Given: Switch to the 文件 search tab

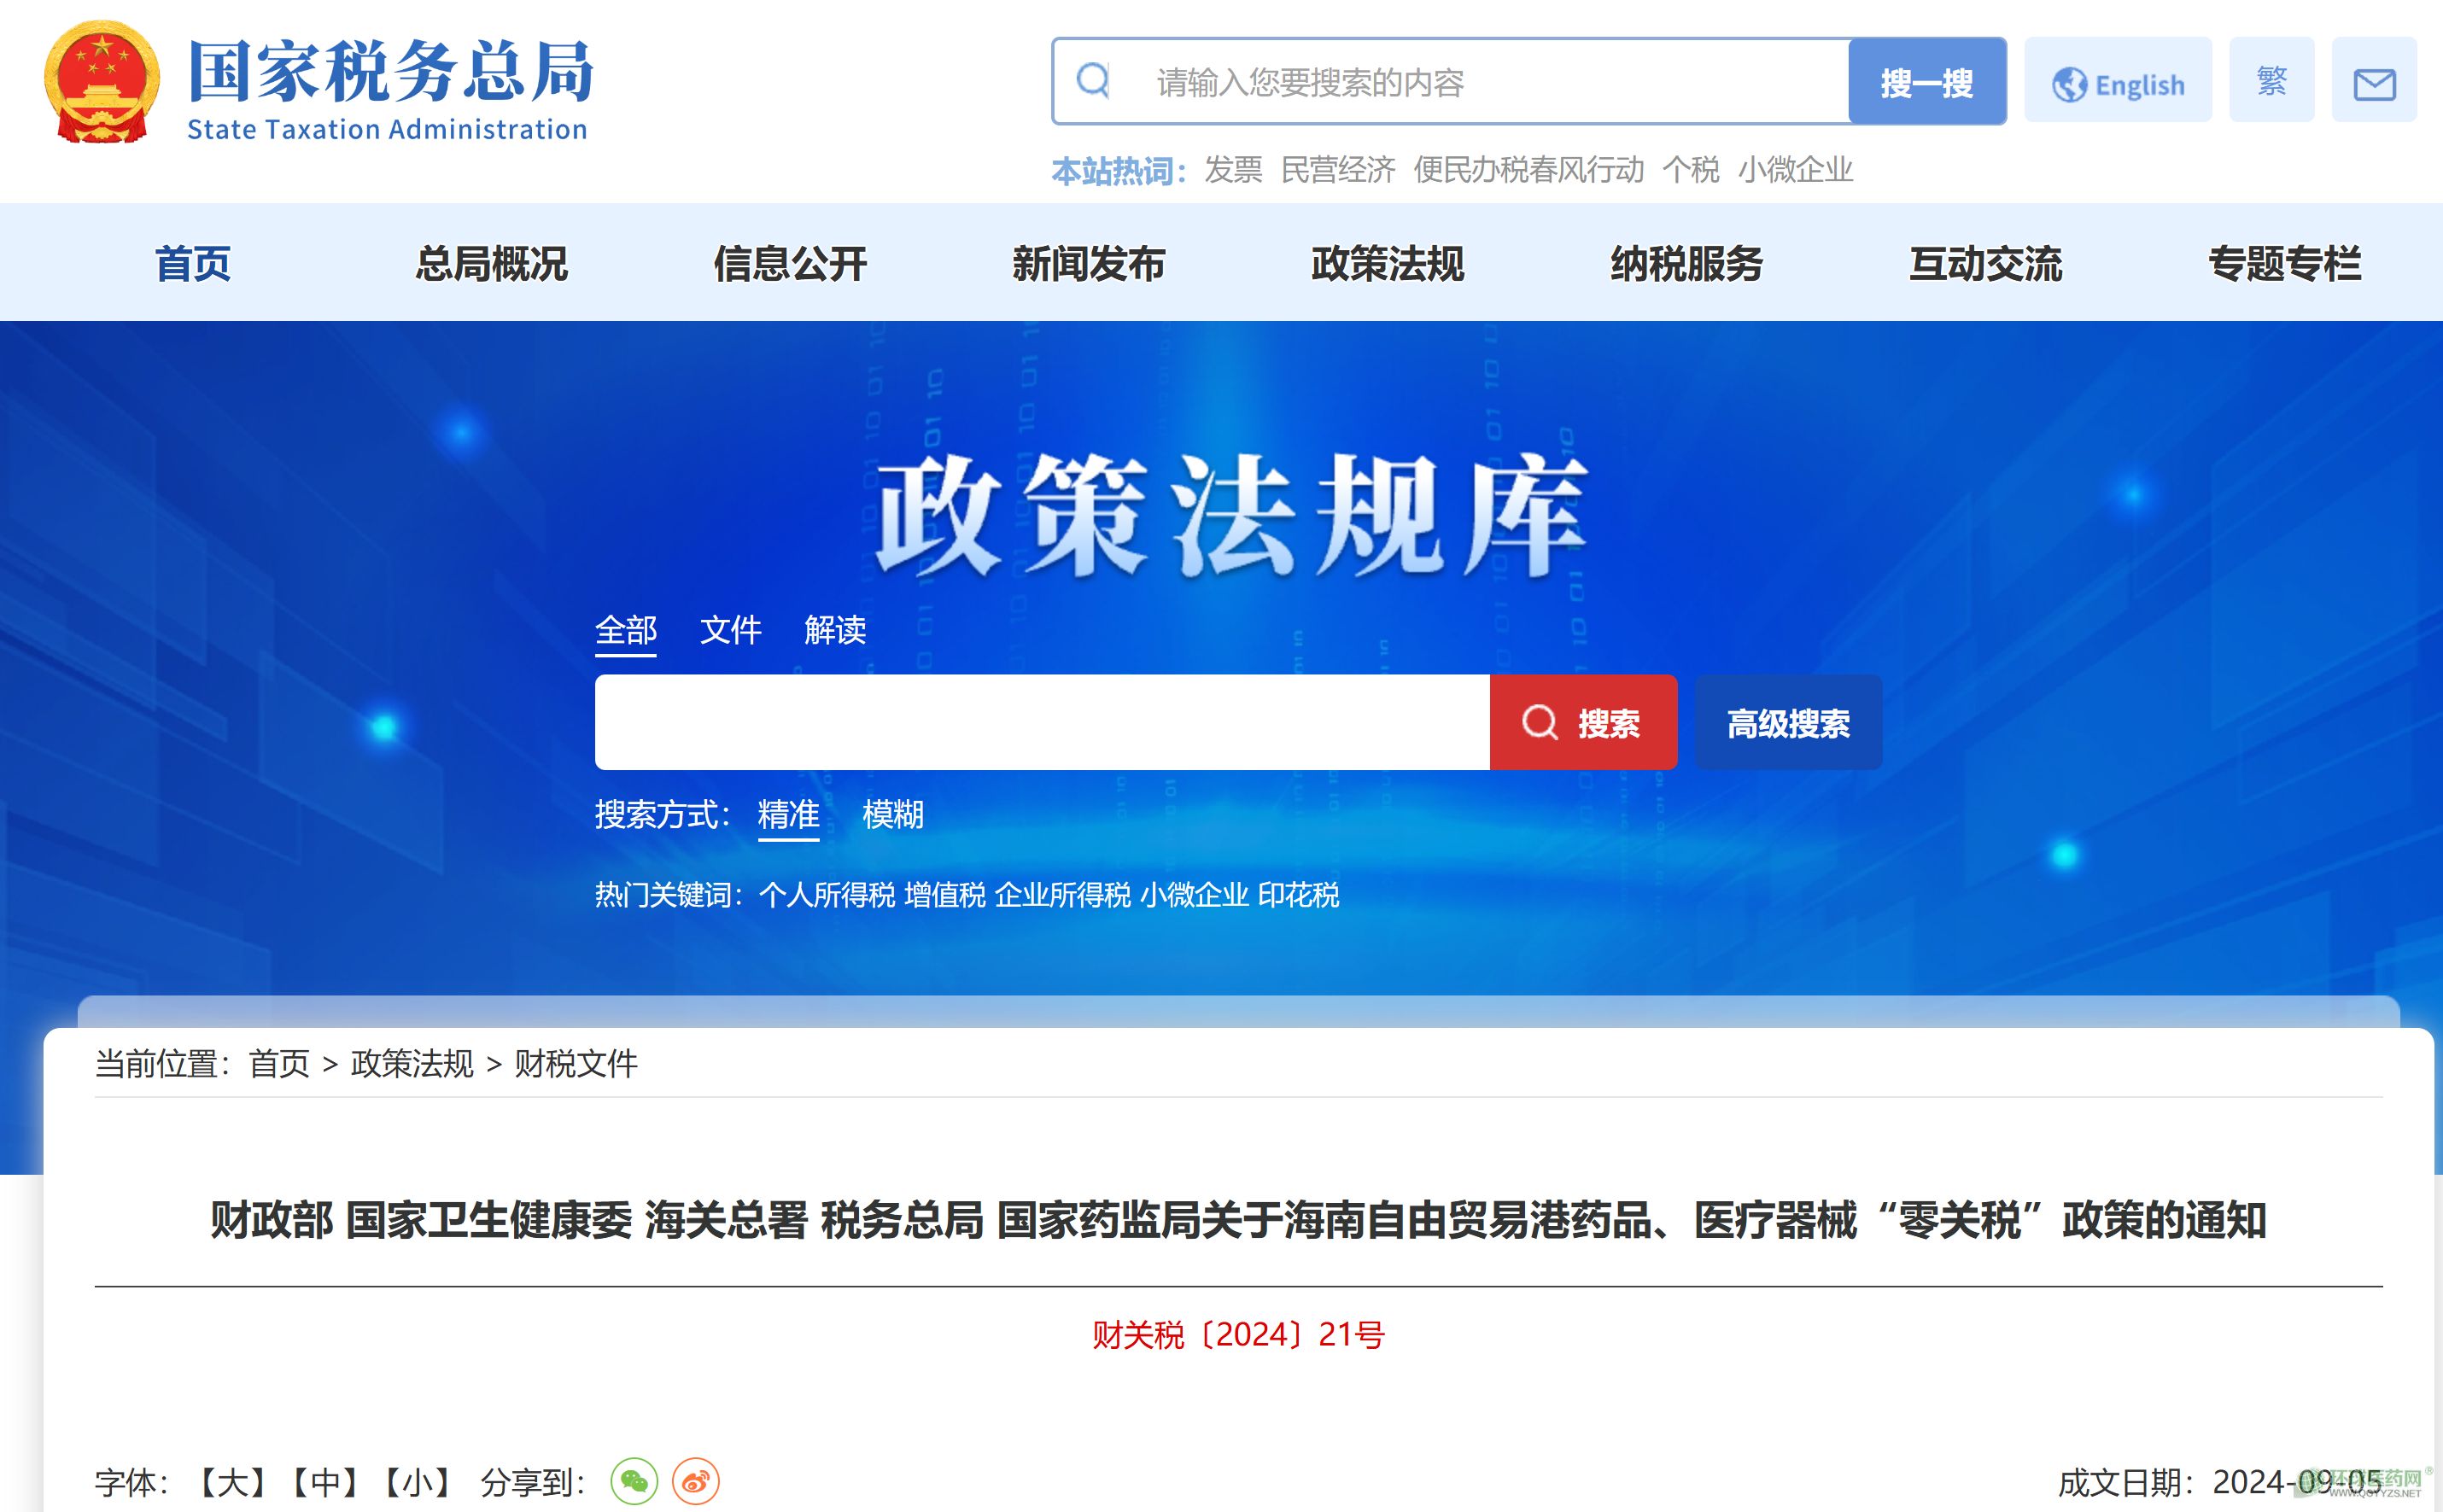Looking at the screenshot, I should (x=730, y=630).
